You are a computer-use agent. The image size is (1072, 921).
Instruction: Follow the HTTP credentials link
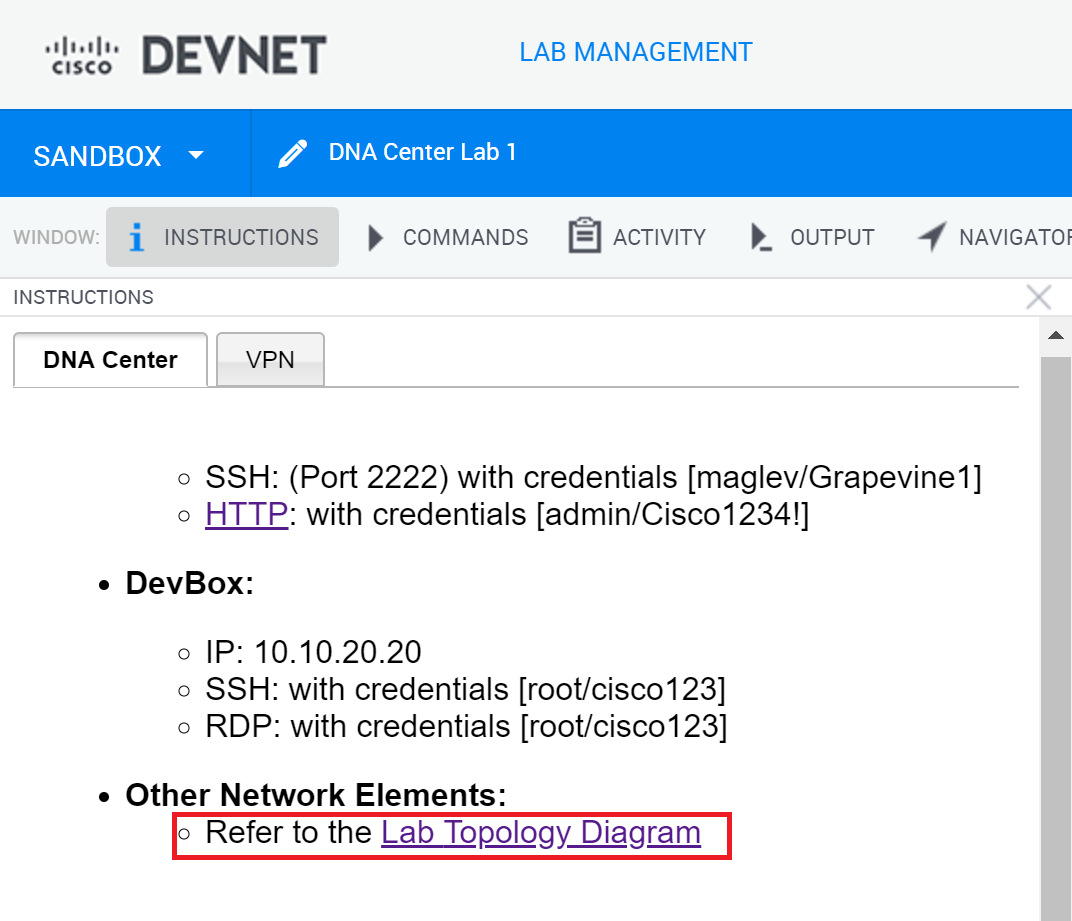(x=246, y=514)
